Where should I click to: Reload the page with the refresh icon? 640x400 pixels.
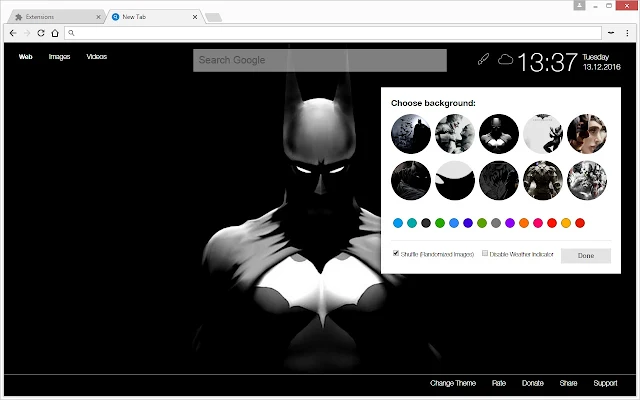point(41,33)
